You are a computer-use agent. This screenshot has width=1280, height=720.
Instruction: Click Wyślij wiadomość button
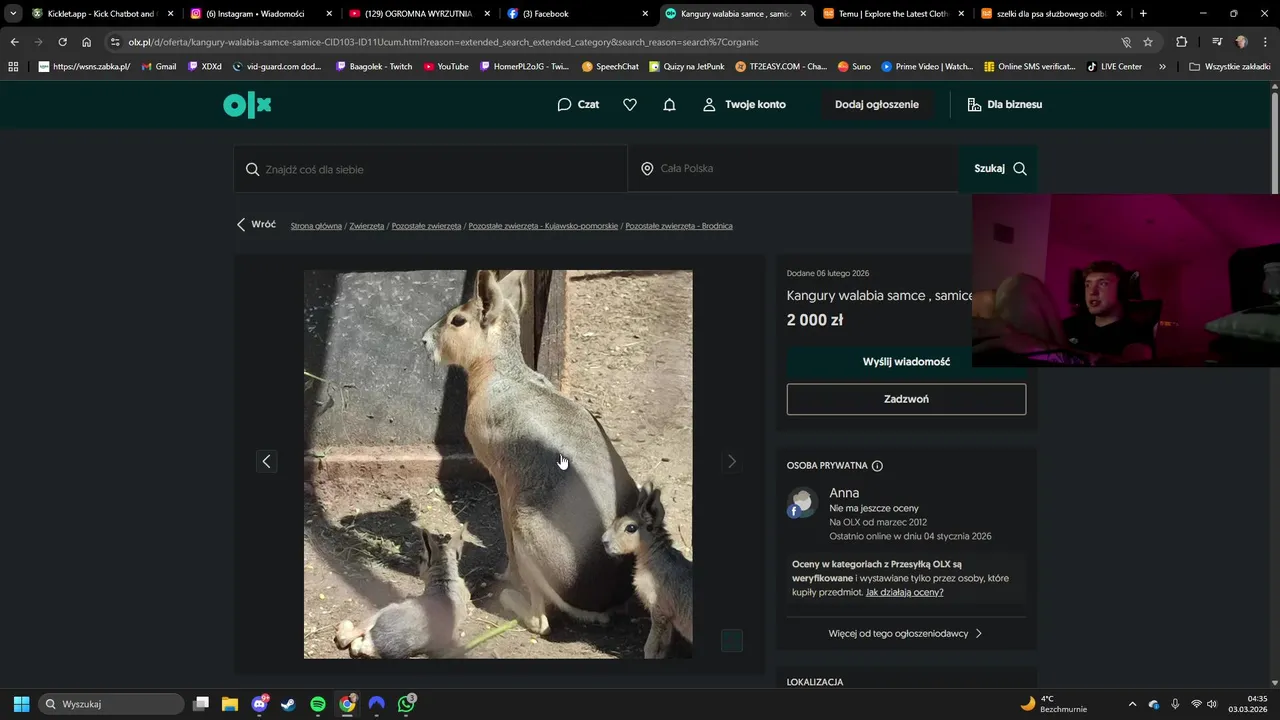click(906, 362)
